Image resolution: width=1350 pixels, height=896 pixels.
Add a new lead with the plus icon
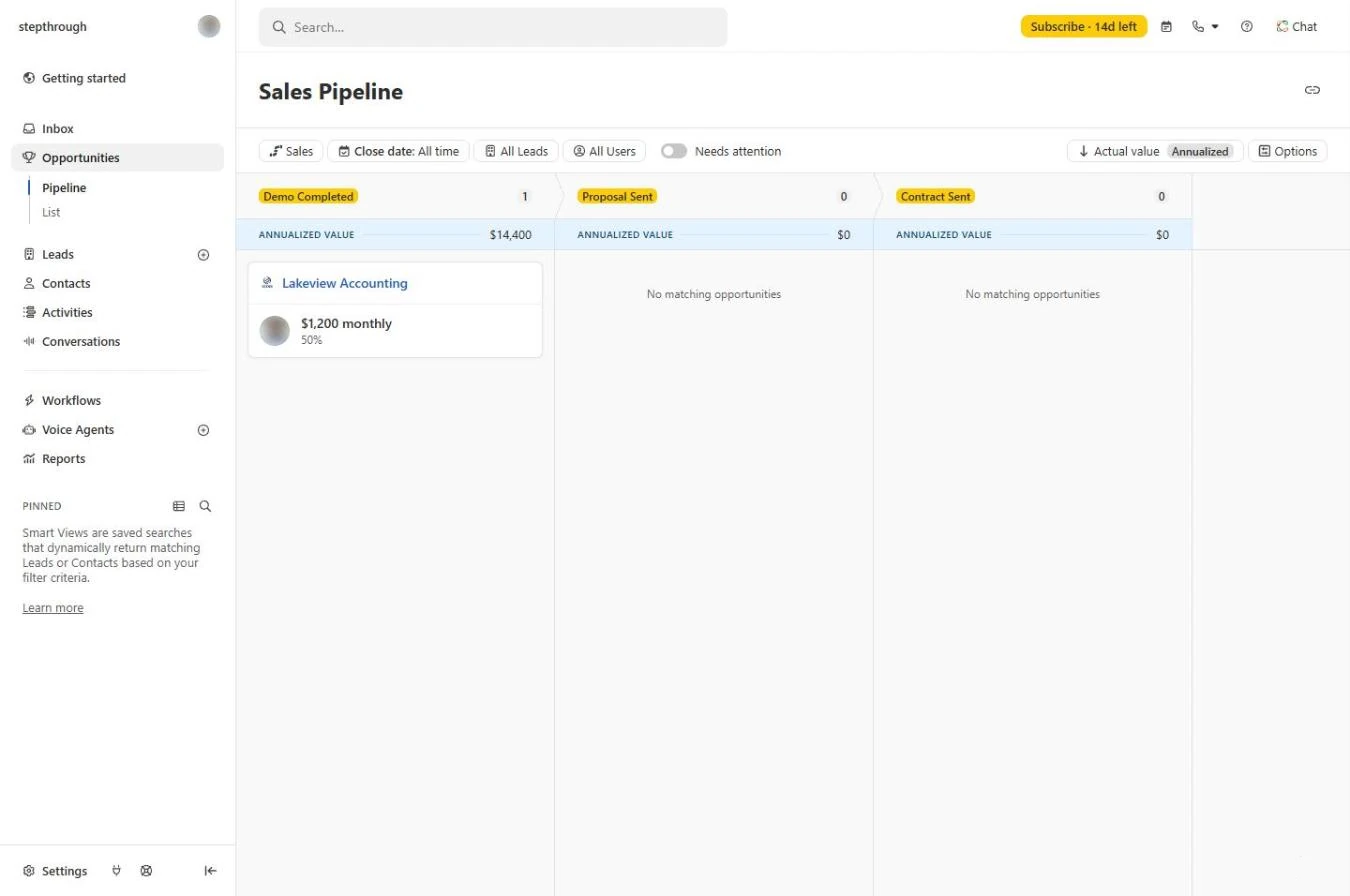coord(204,255)
